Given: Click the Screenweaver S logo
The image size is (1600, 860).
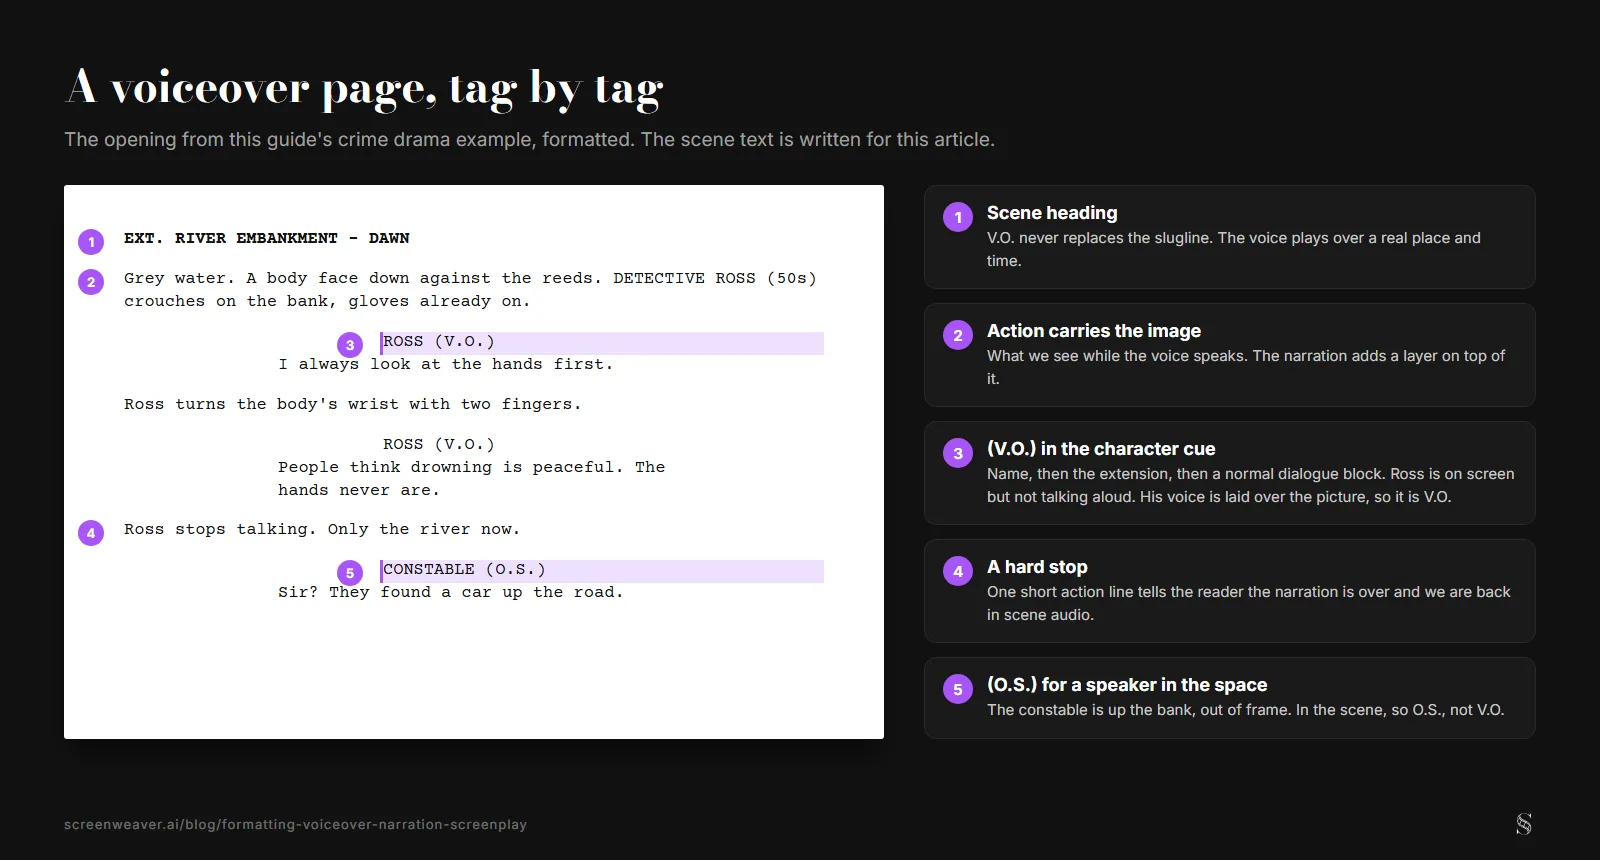Looking at the screenshot, I should click(1524, 824).
